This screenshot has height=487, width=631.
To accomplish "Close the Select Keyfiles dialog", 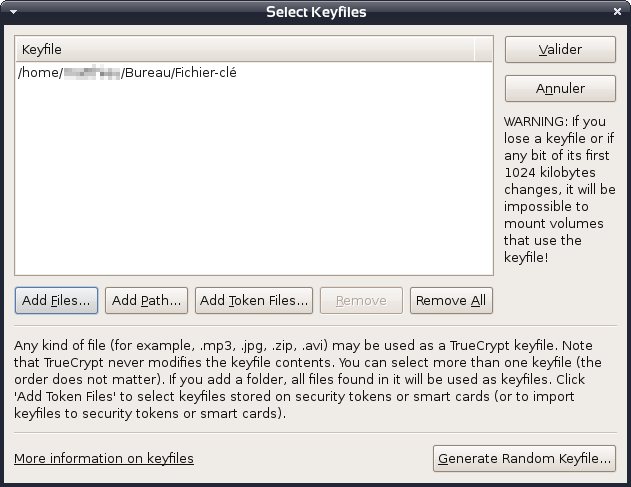I will tap(617, 12).
